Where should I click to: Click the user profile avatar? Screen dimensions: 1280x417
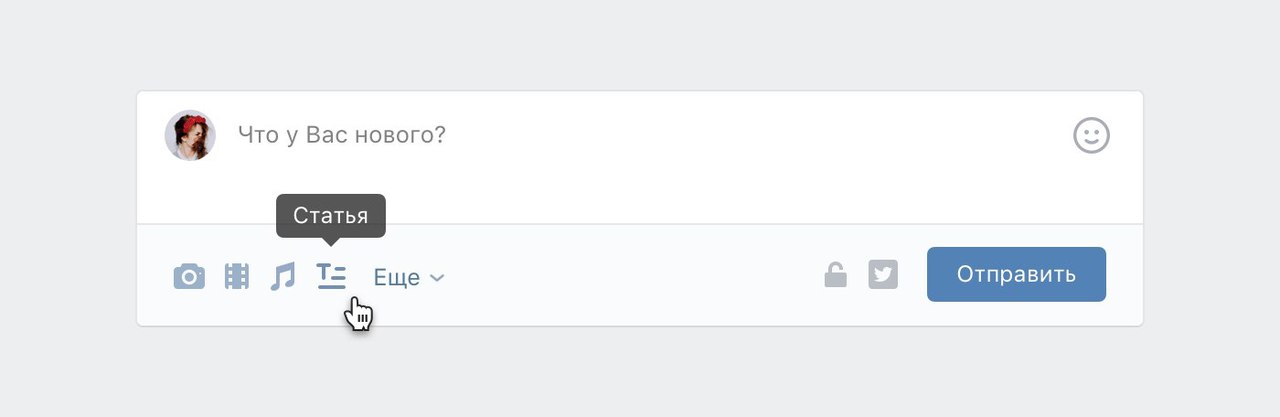[190, 135]
